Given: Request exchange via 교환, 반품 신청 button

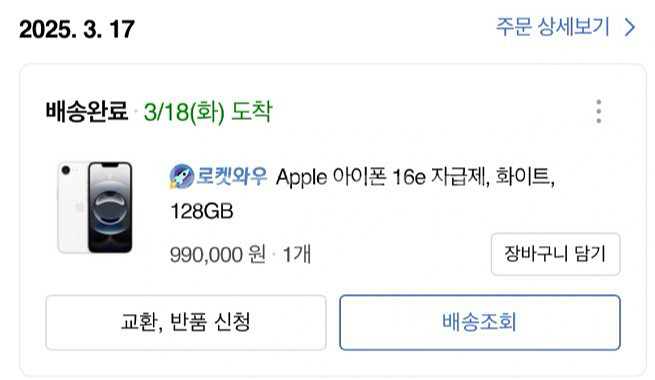Looking at the screenshot, I should point(186,322).
